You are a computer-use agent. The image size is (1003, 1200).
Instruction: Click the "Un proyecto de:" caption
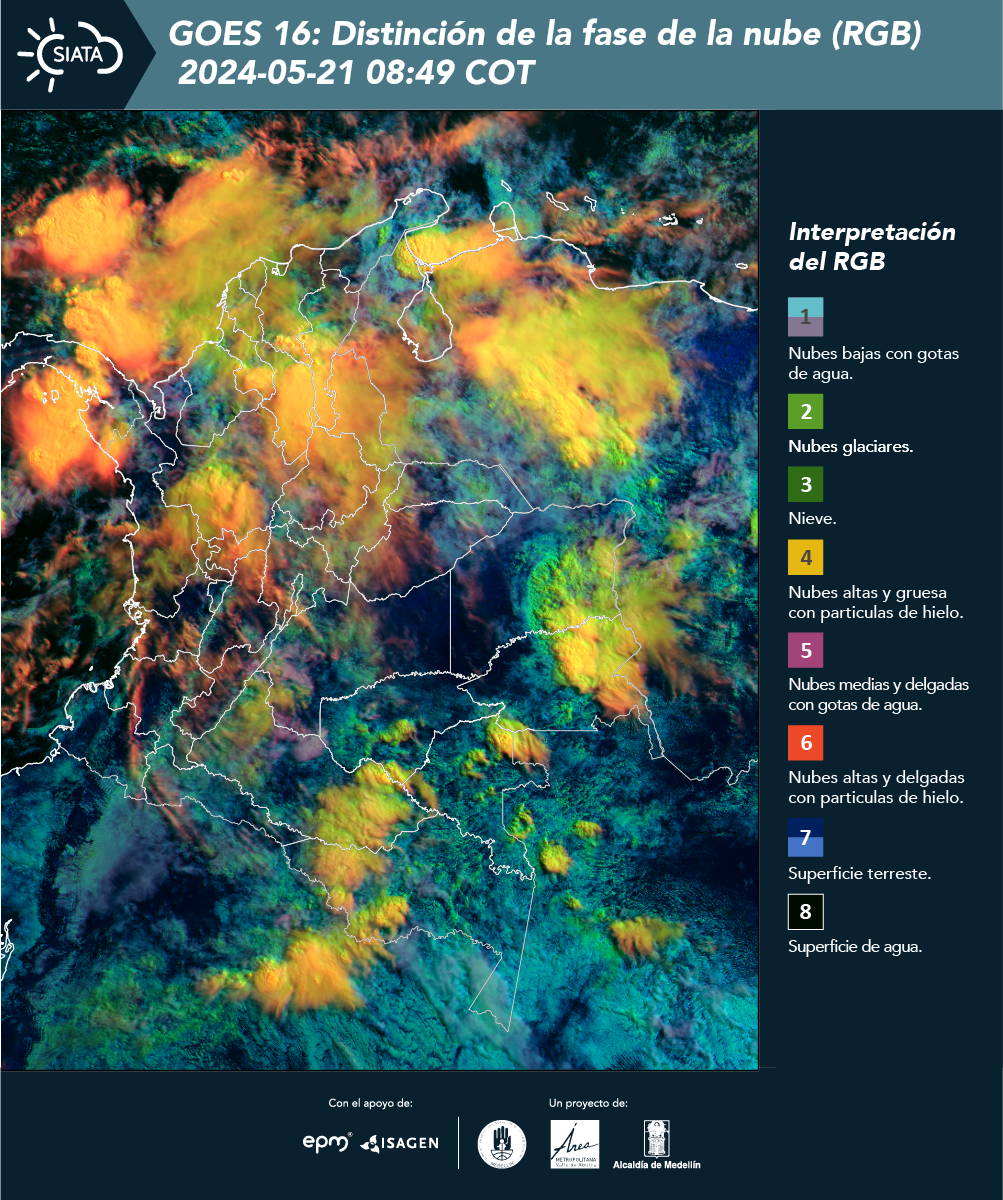588,1103
